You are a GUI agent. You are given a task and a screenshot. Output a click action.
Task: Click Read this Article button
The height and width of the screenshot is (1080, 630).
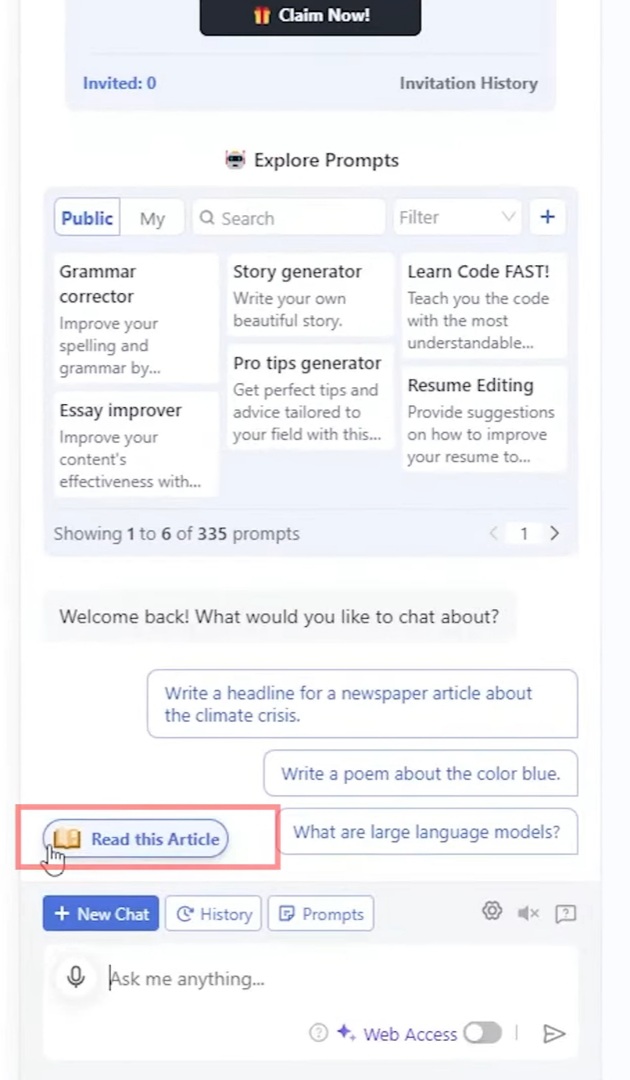(135, 838)
